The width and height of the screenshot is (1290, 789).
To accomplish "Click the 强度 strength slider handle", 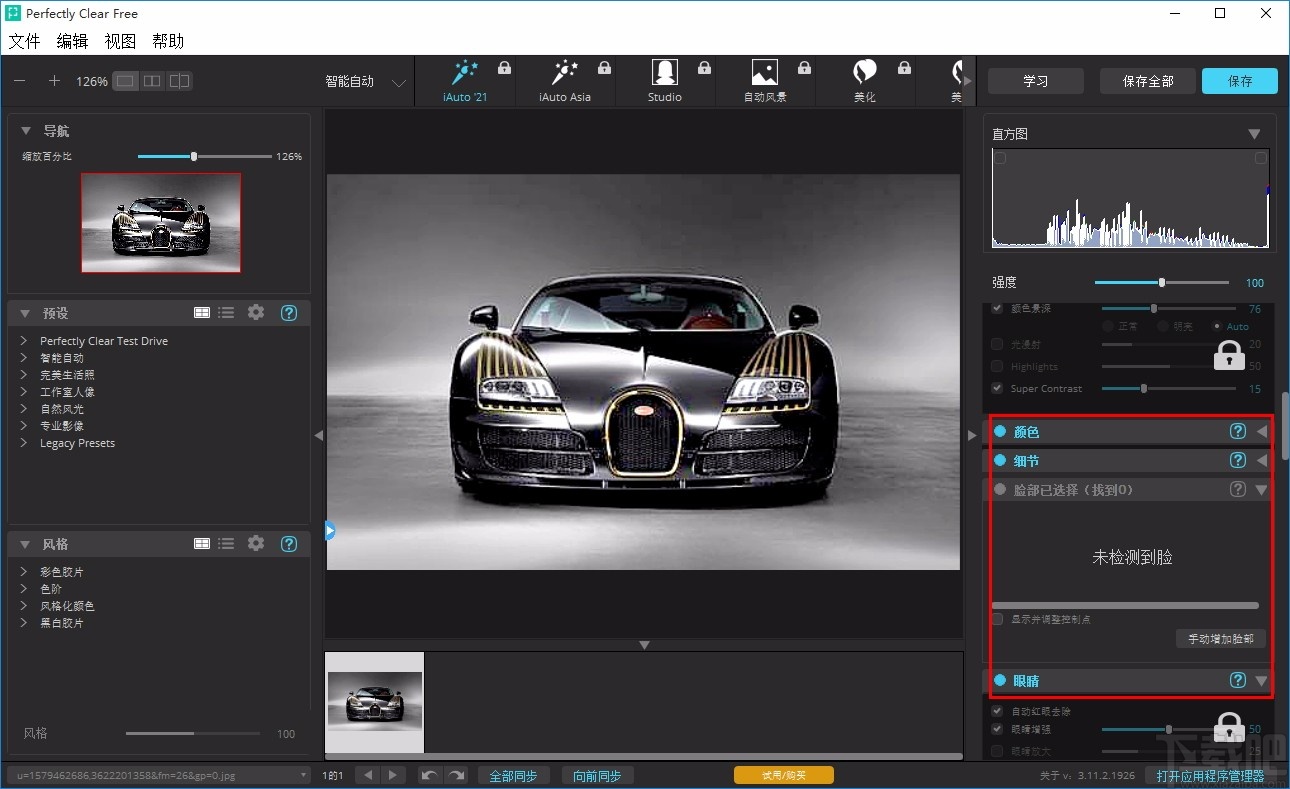I will [1161, 283].
